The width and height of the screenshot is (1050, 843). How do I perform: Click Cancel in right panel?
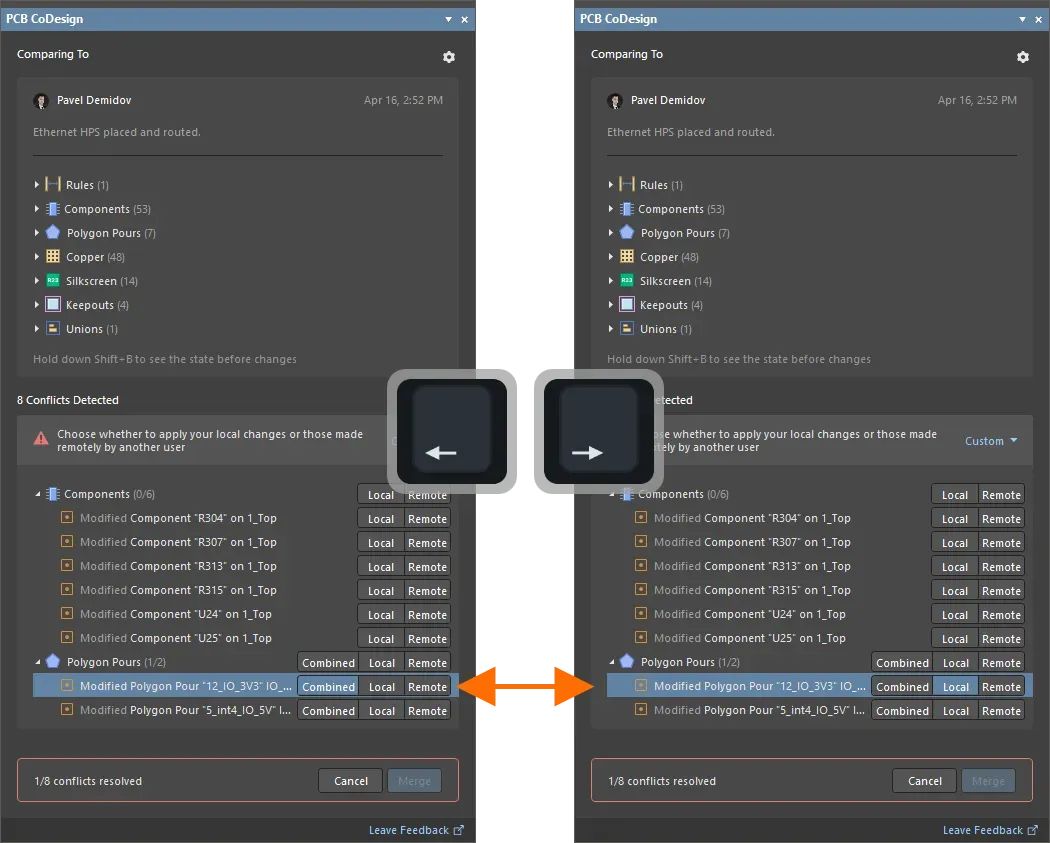925,781
